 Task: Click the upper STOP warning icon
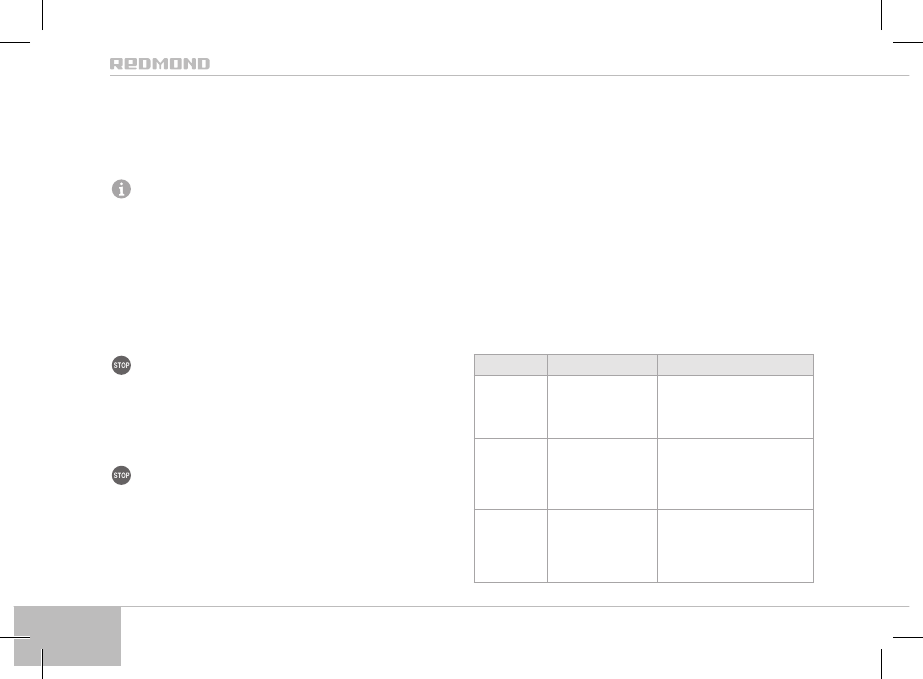click(x=122, y=366)
